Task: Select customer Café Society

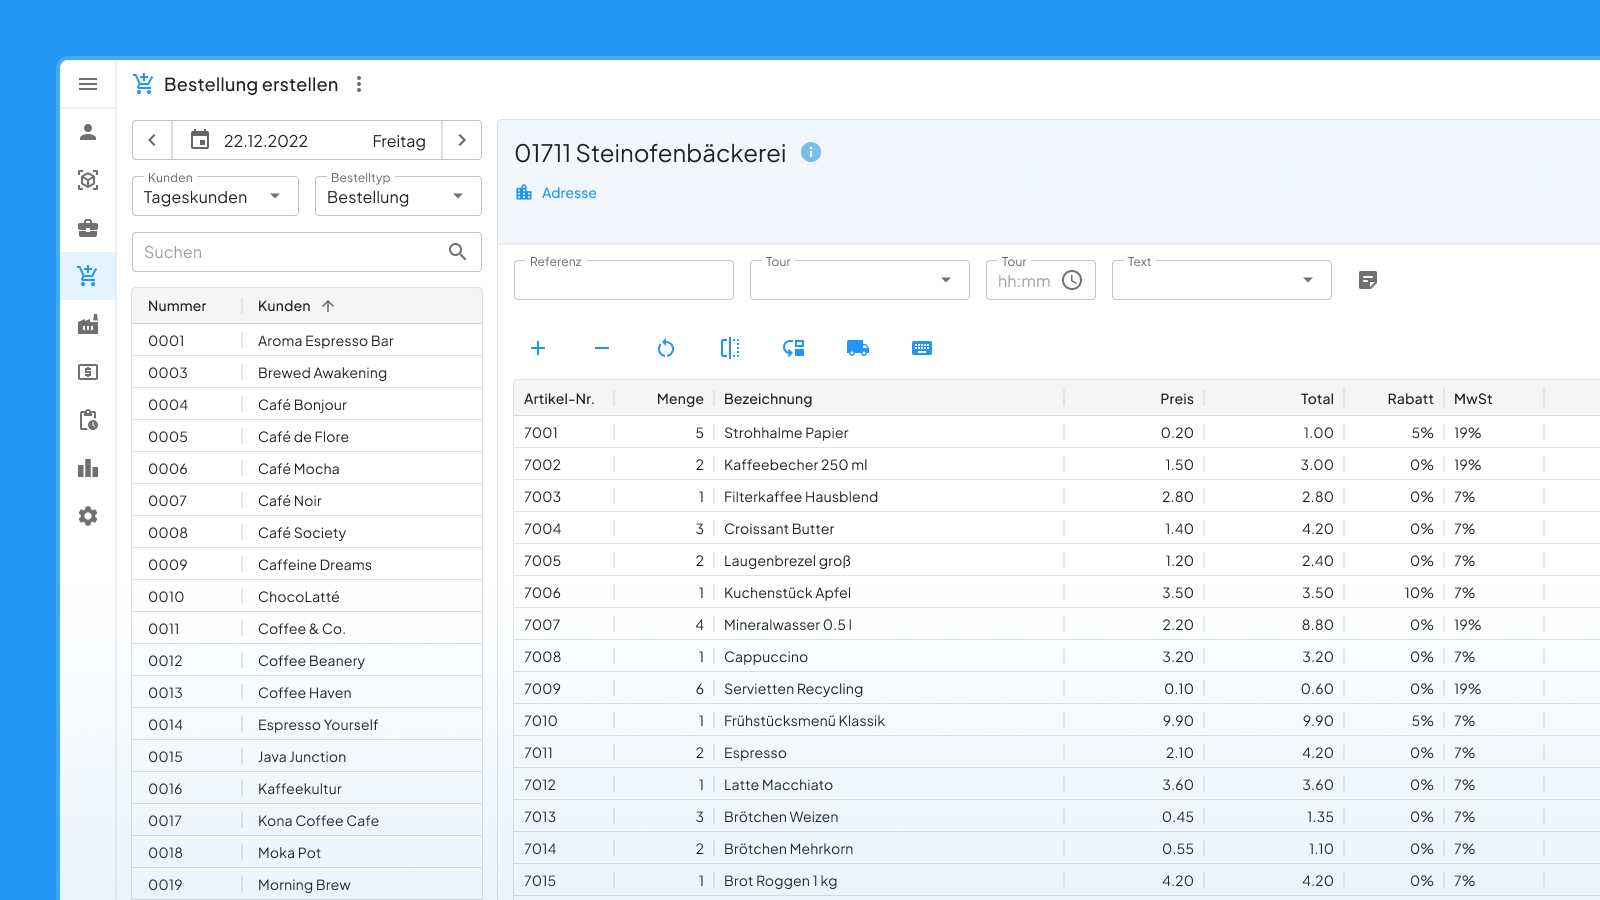Action: click(x=307, y=533)
